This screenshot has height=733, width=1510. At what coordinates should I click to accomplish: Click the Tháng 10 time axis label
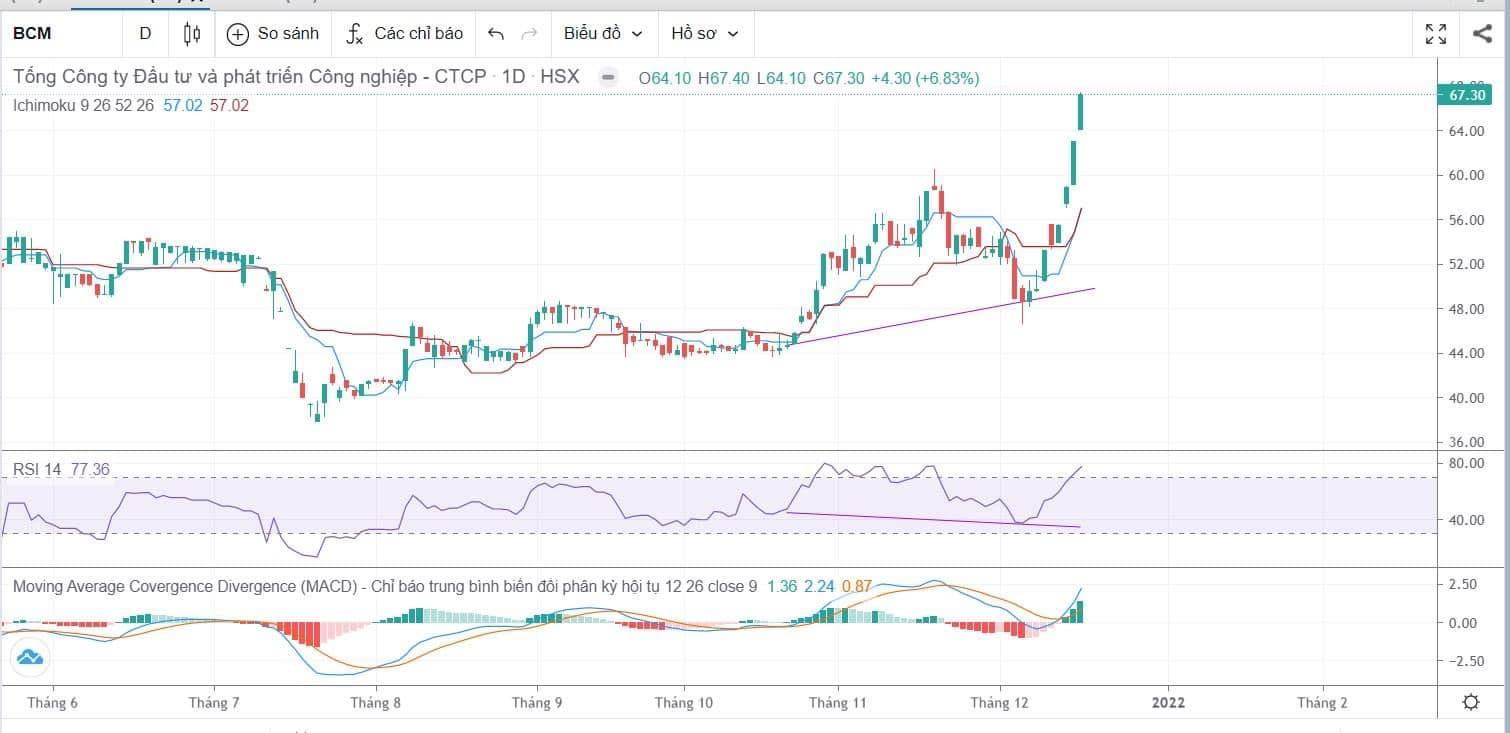(x=684, y=702)
